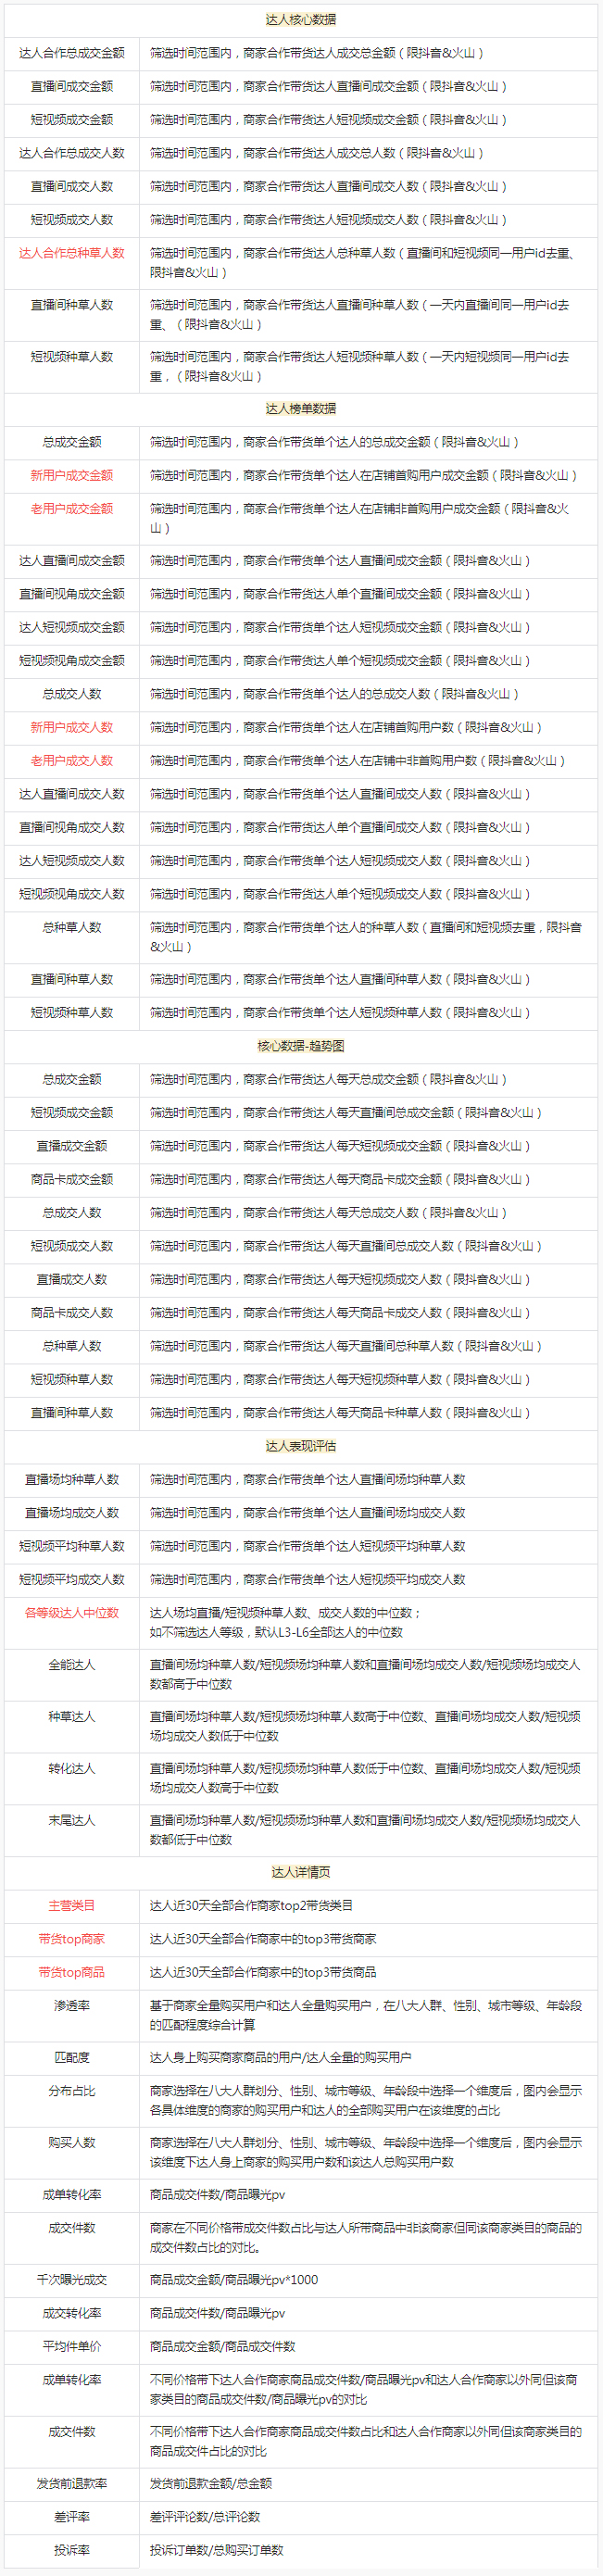The width and height of the screenshot is (603, 2576).
Task: Click the 达人表现评估 section header
Action: click(301, 1446)
